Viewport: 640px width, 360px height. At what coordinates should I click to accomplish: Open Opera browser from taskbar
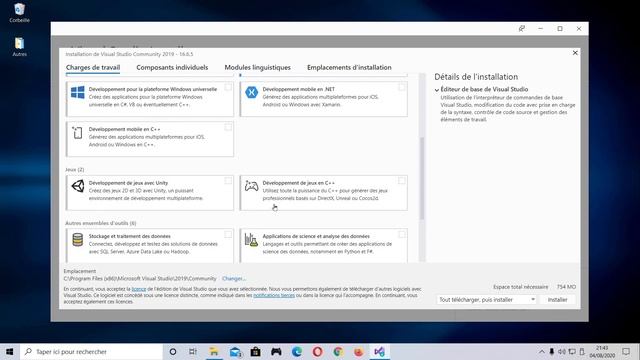point(318,351)
